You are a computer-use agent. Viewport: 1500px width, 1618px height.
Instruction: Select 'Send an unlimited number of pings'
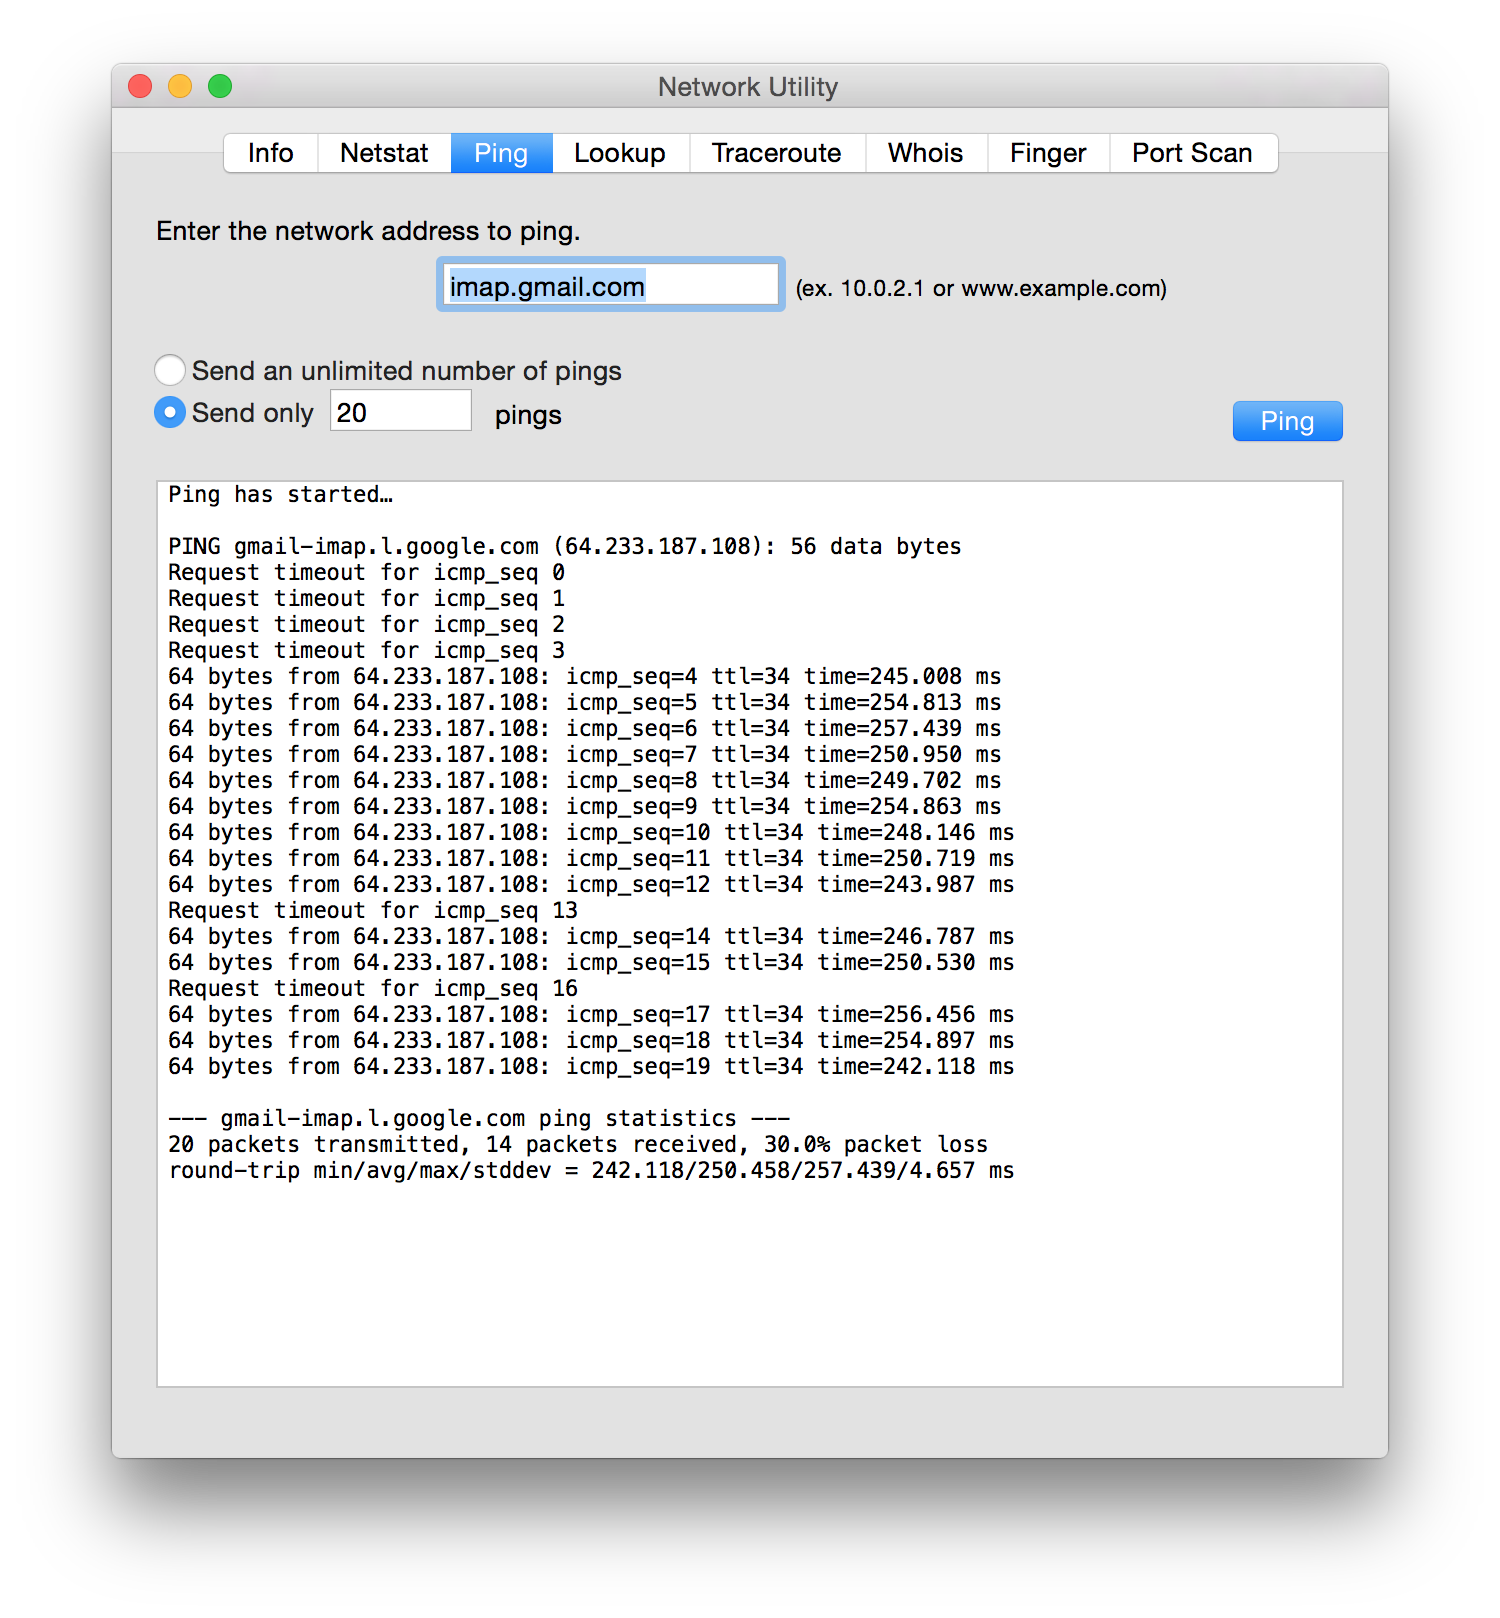tap(388, 371)
